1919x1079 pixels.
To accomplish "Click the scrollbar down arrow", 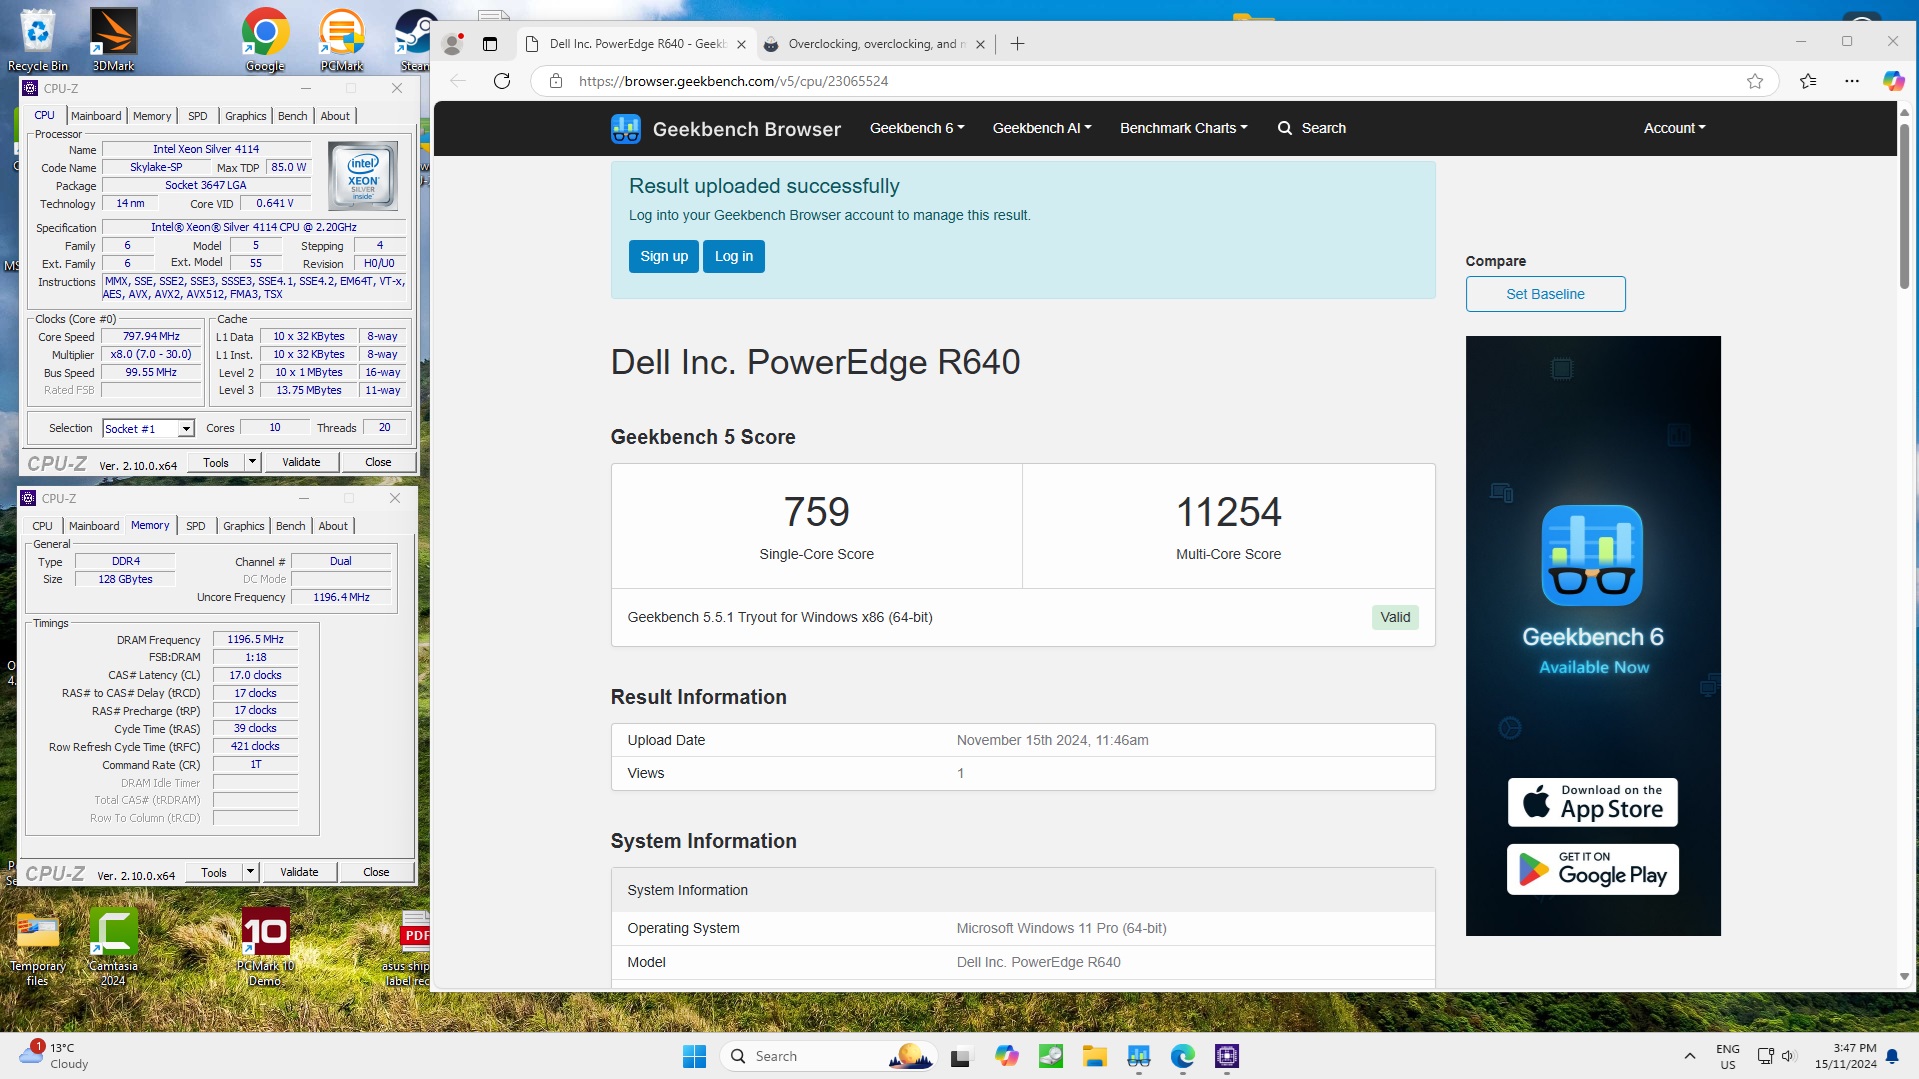I will point(1904,976).
